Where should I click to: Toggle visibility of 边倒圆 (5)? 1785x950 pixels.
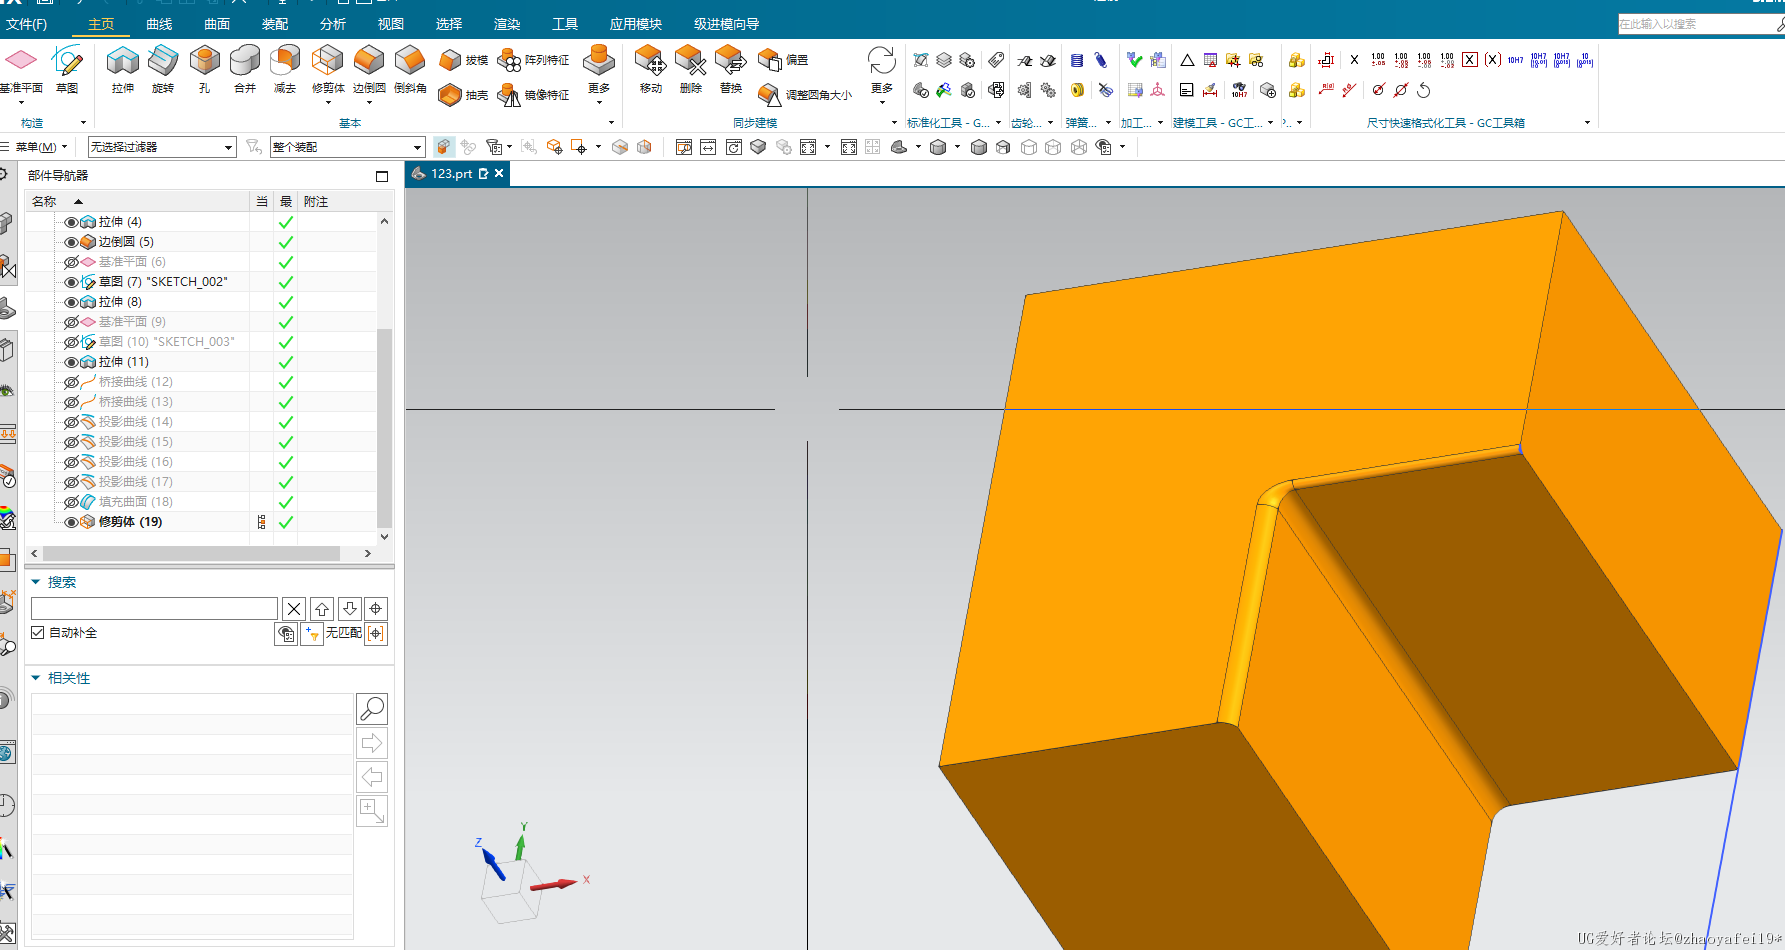pos(71,242)
